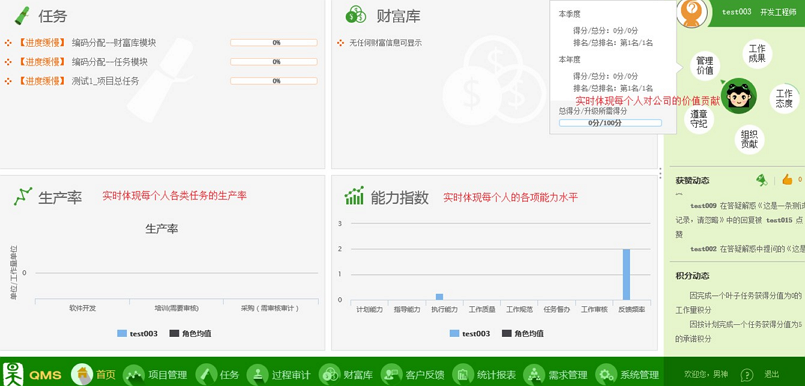Click the green flower icon beside 获赞动态

(761, 180)
